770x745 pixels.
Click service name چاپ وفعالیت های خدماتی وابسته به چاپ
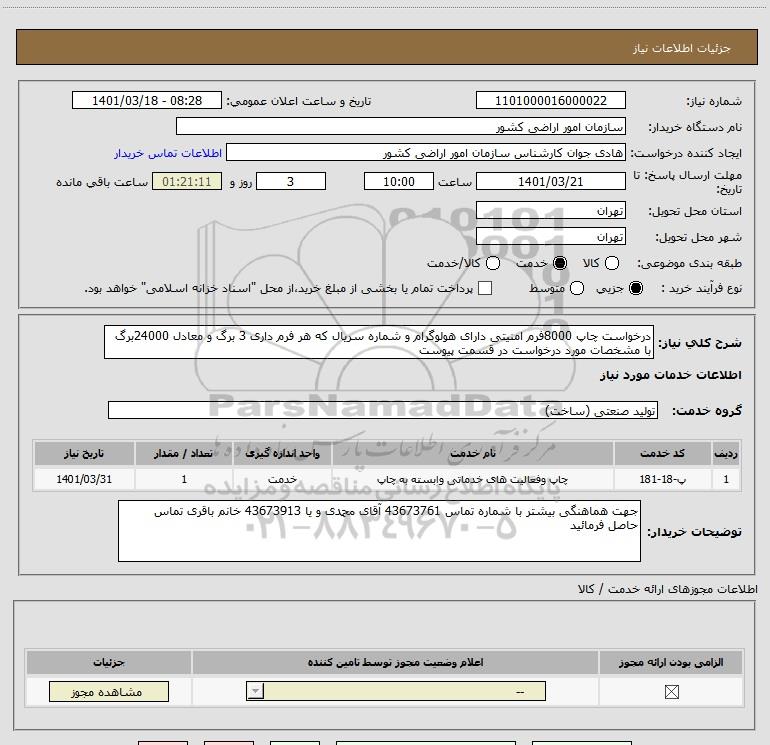[472, 479]
